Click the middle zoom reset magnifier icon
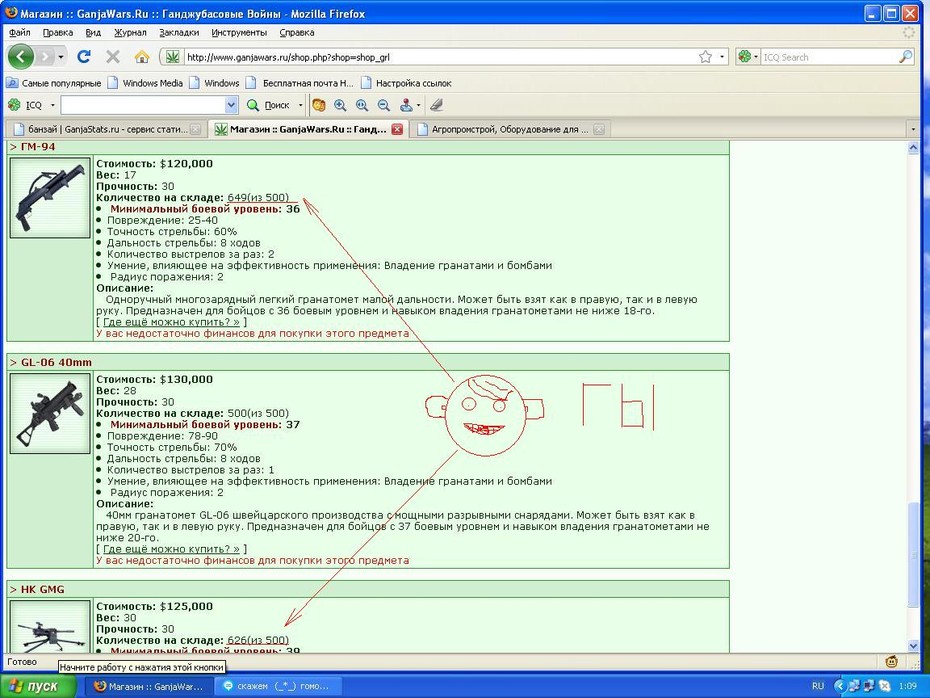 pyautogui.click(x=362, y=105)
